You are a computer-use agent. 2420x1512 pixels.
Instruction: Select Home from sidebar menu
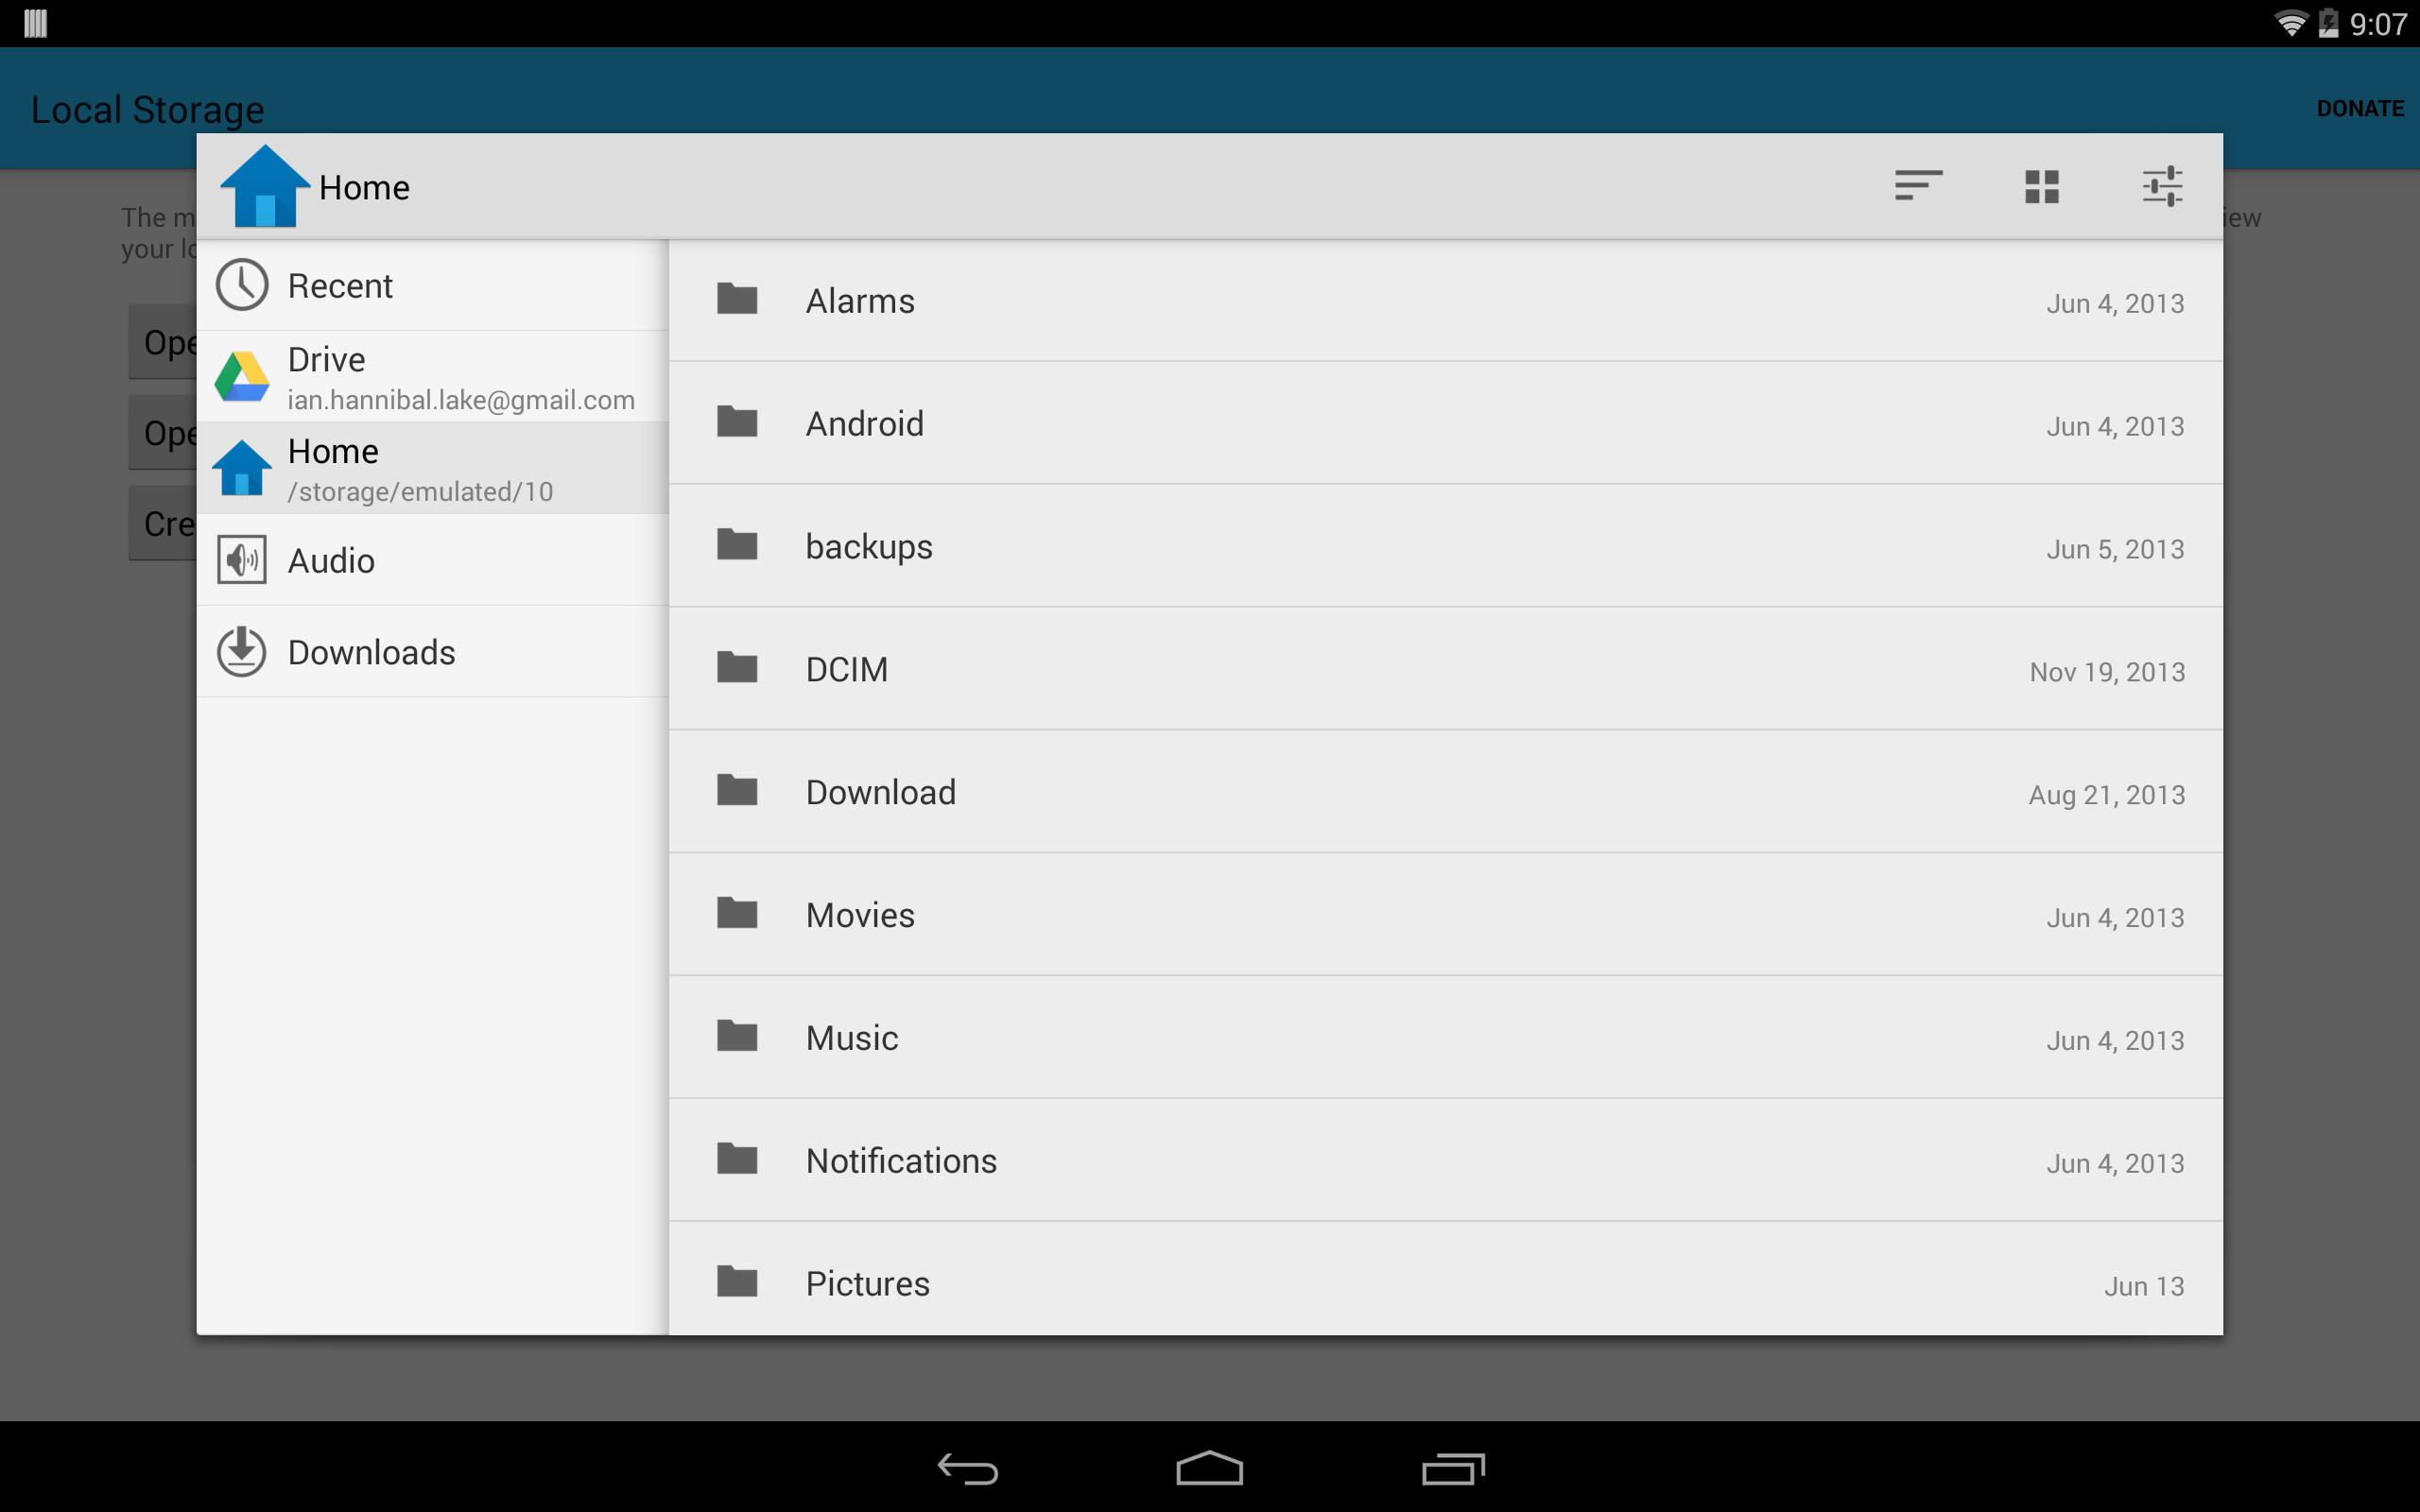pos(428,467)
